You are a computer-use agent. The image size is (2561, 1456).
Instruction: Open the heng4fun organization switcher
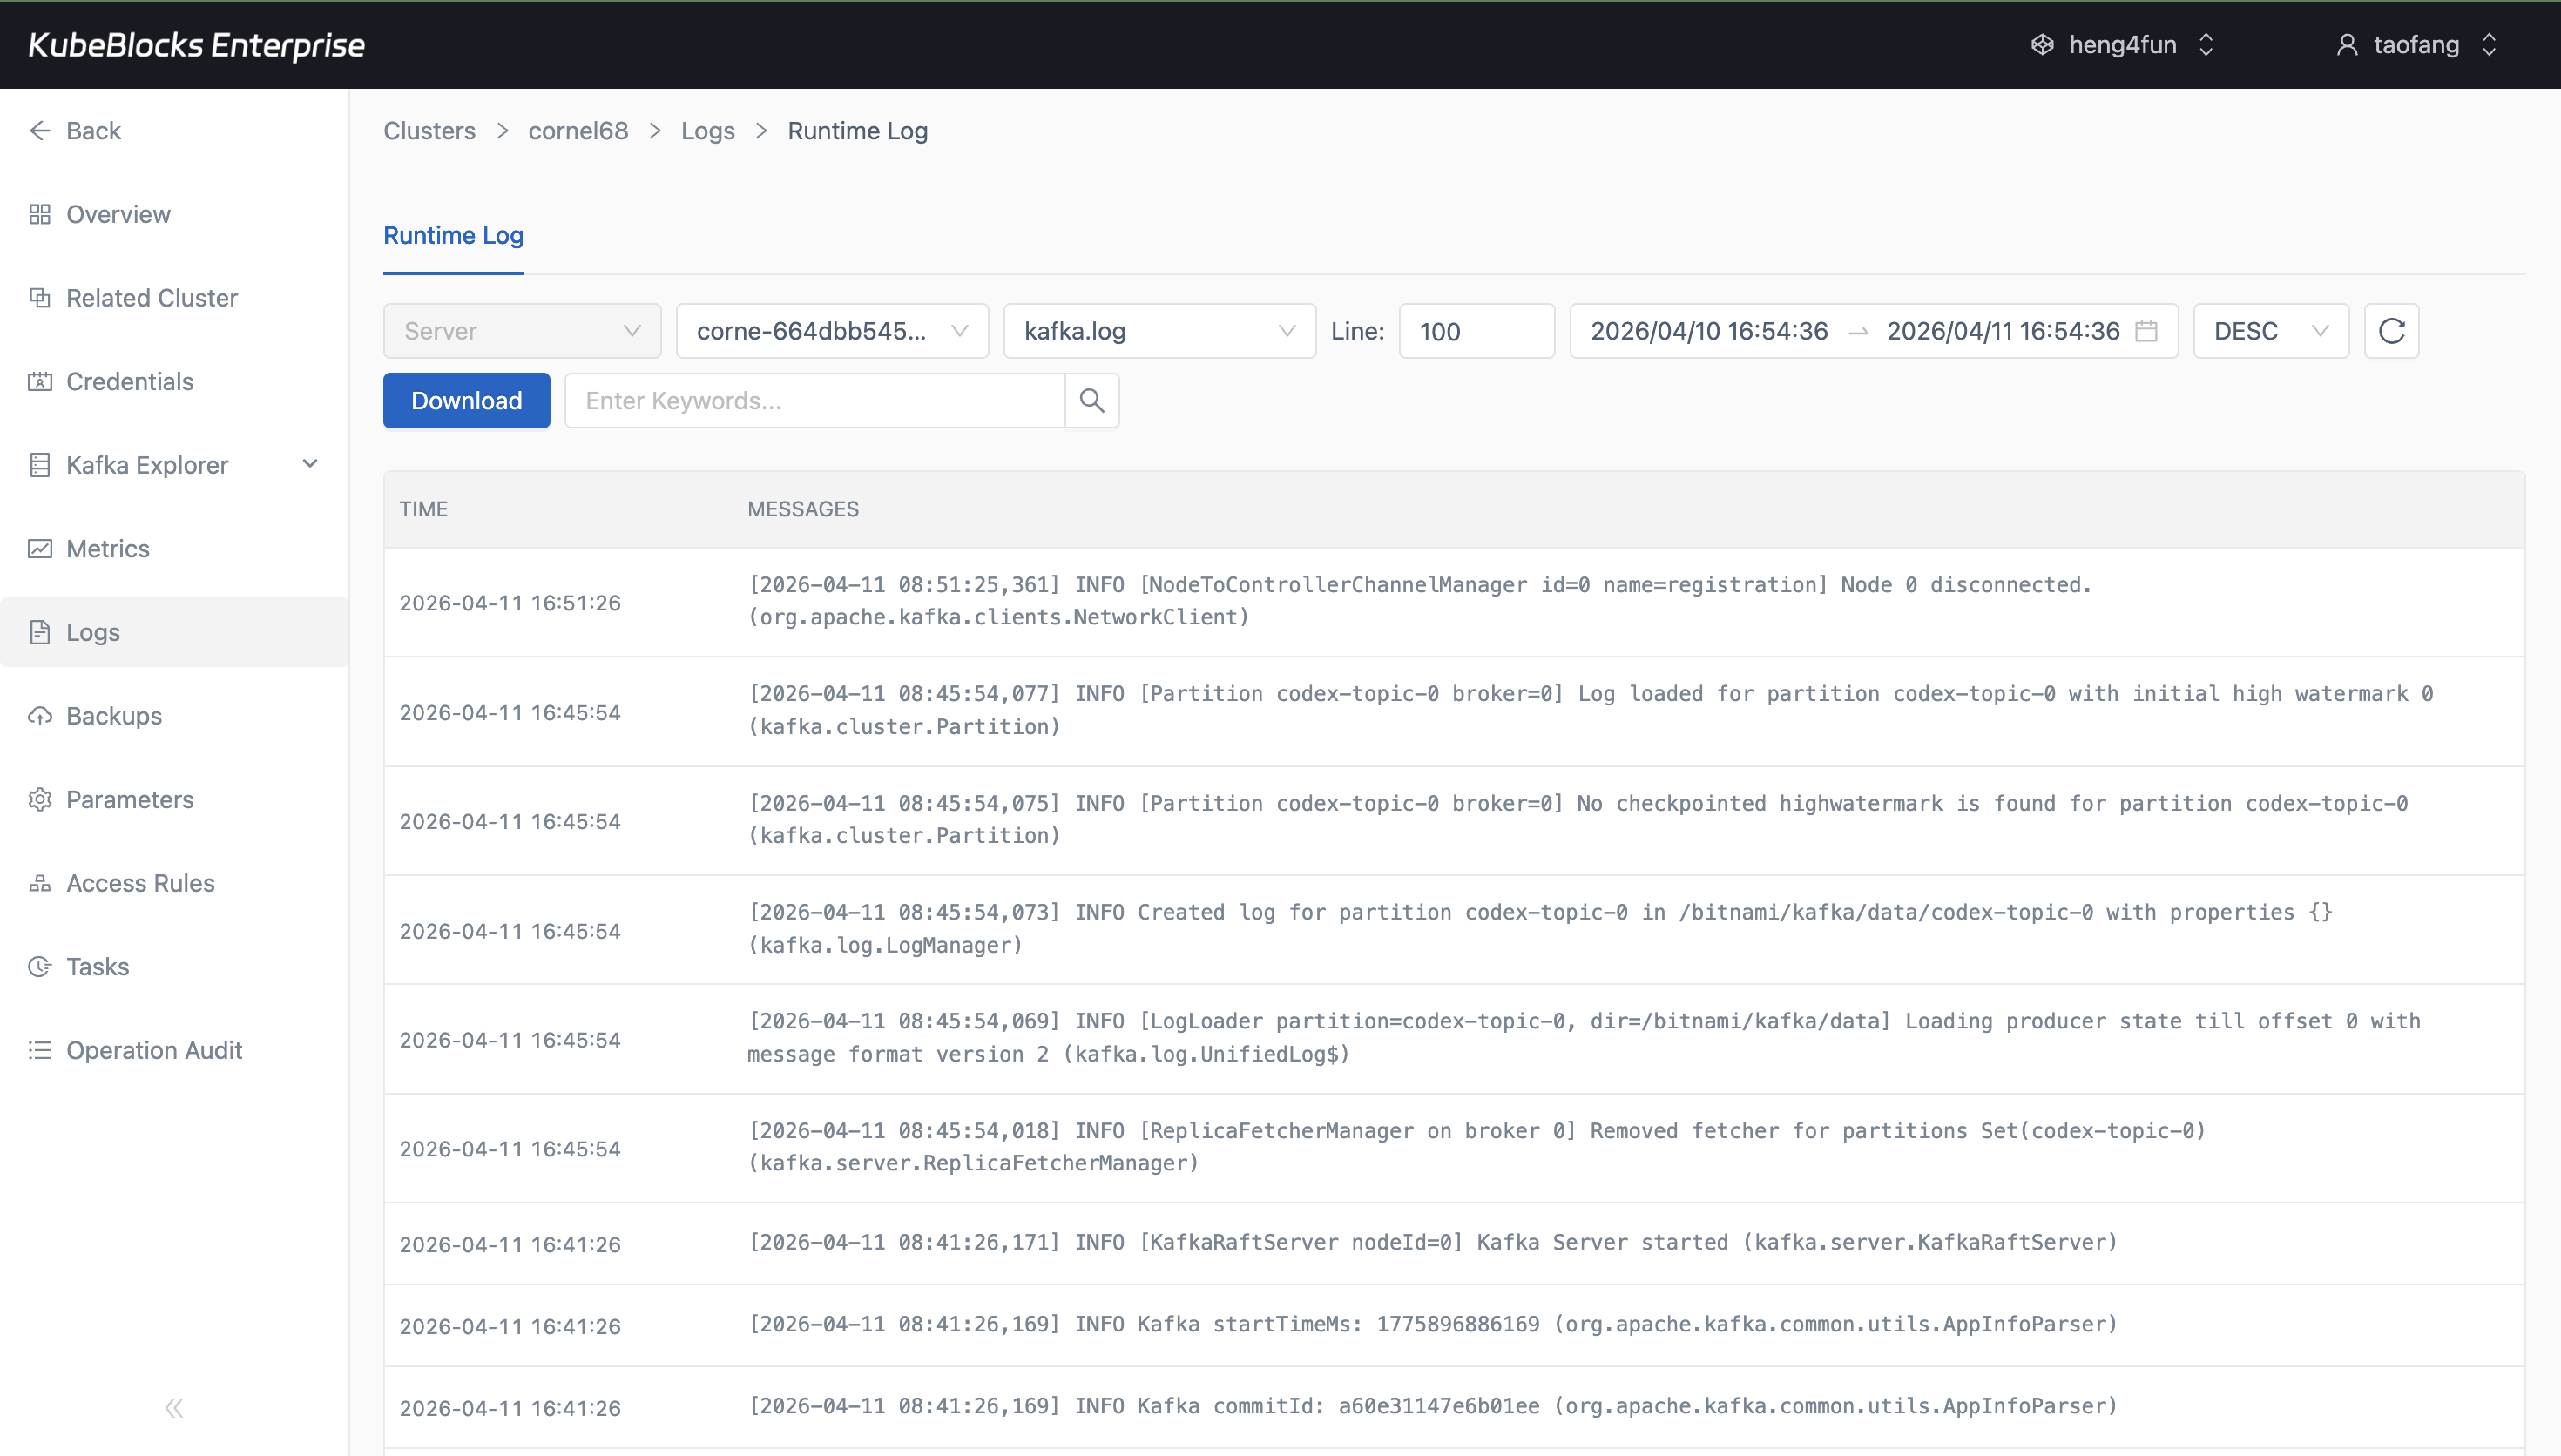2122,45
